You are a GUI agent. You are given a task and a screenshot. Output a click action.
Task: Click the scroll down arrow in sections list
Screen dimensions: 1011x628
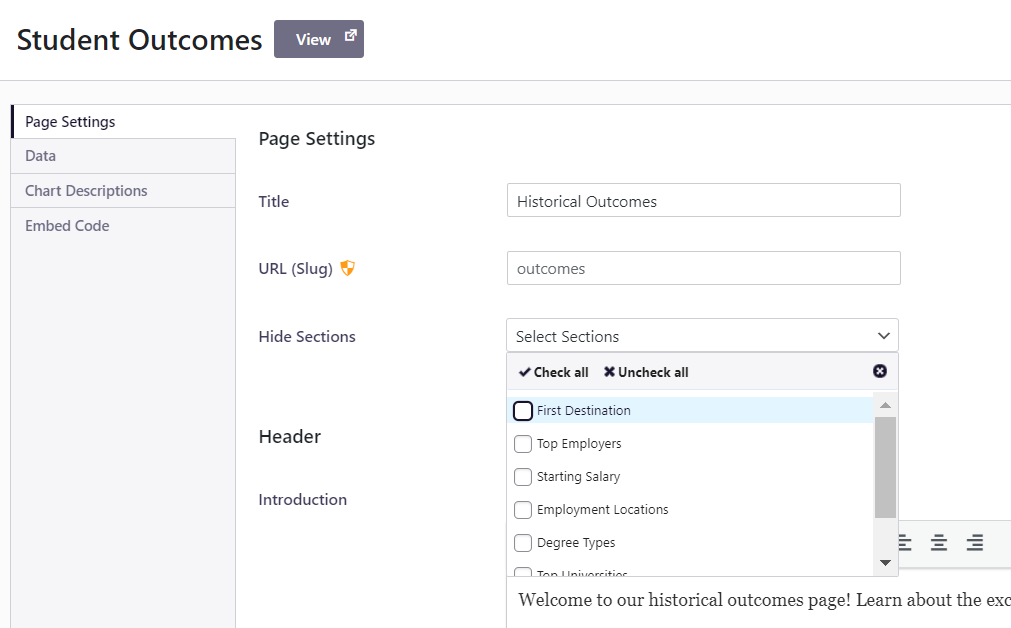tap(885, 563)
